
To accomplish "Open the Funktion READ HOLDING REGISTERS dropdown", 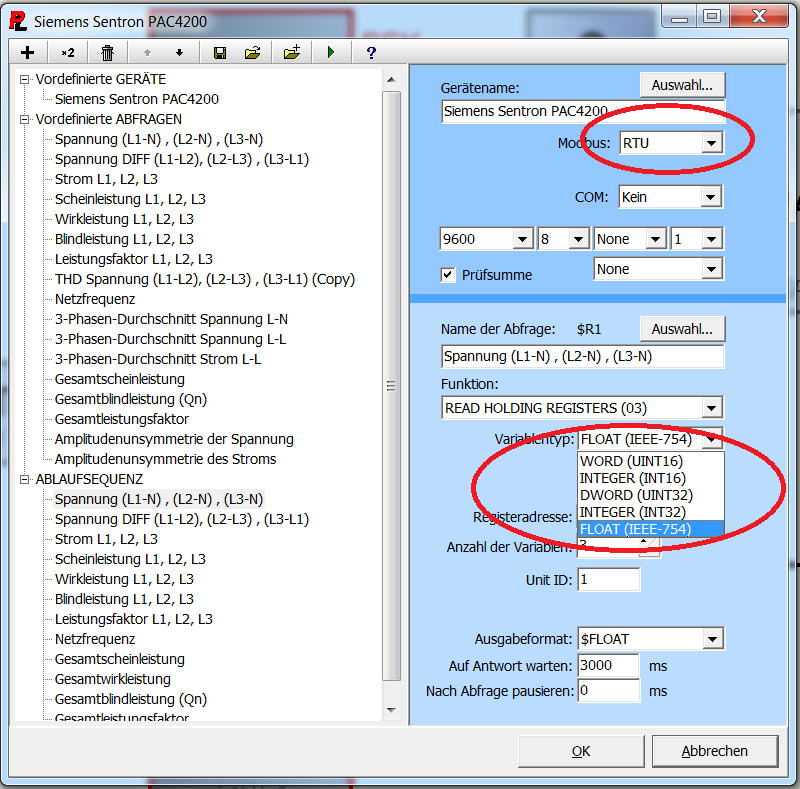I will point(711,408).
